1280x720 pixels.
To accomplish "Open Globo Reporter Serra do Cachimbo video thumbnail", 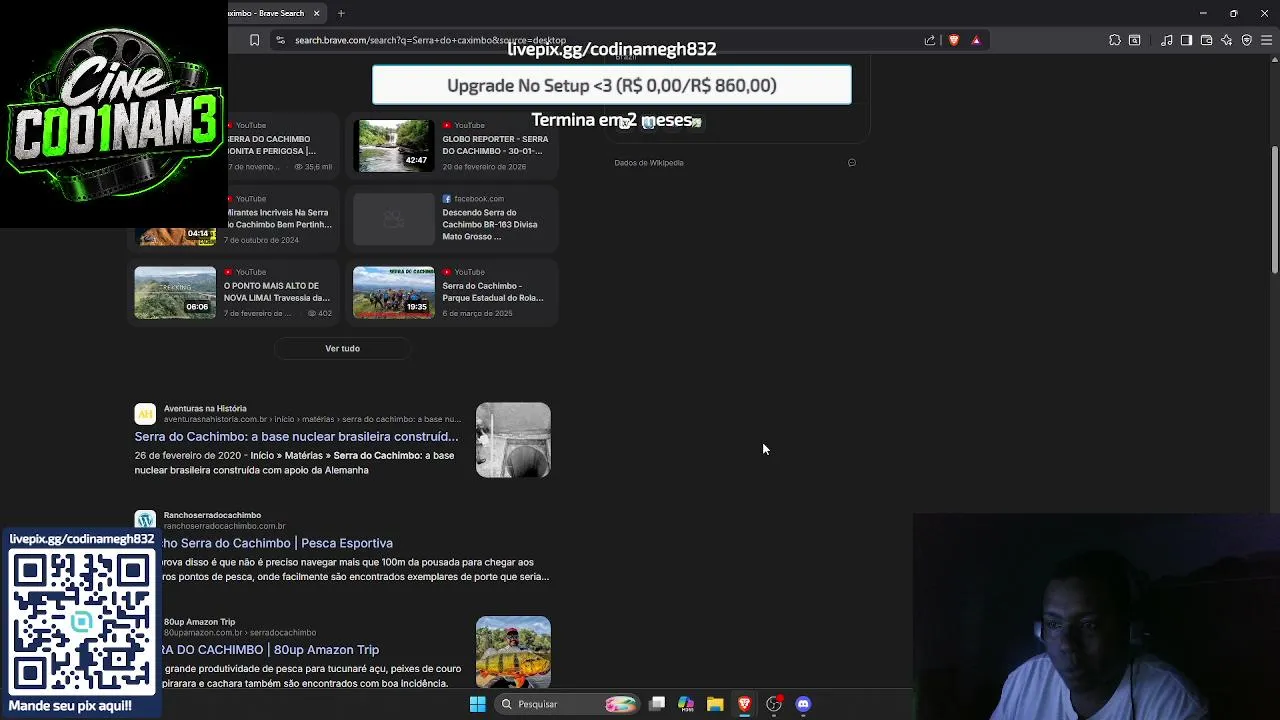I will tap(394, 146).
